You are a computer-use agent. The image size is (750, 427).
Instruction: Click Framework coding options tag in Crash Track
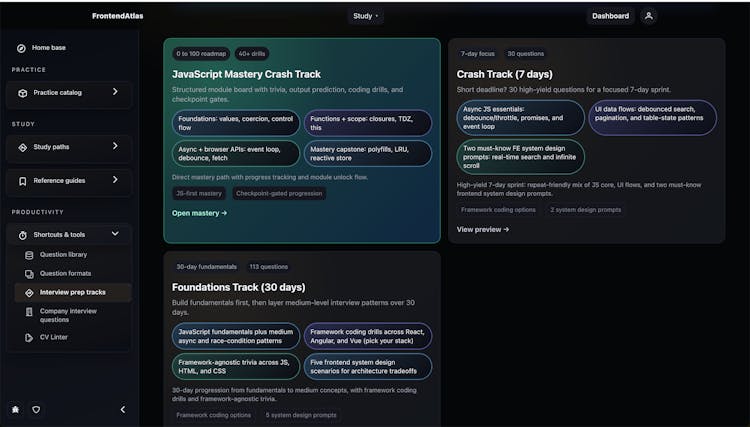click(x=498, y=210)
